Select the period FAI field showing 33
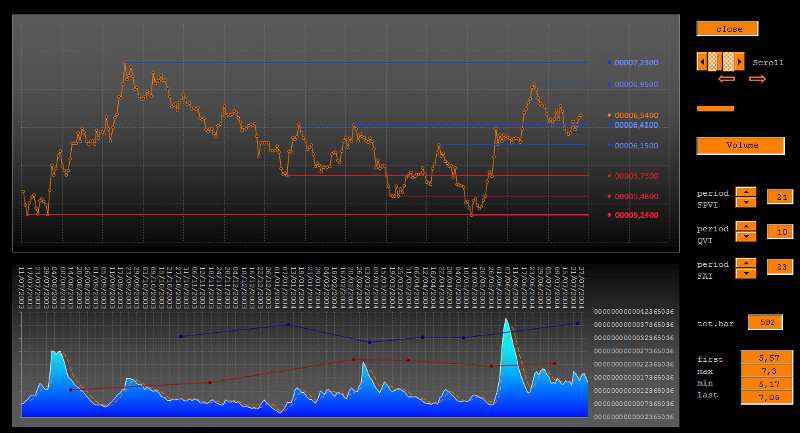Image resolution: width=800 pixels, height=433 pixels. click(x=779, y=267)
